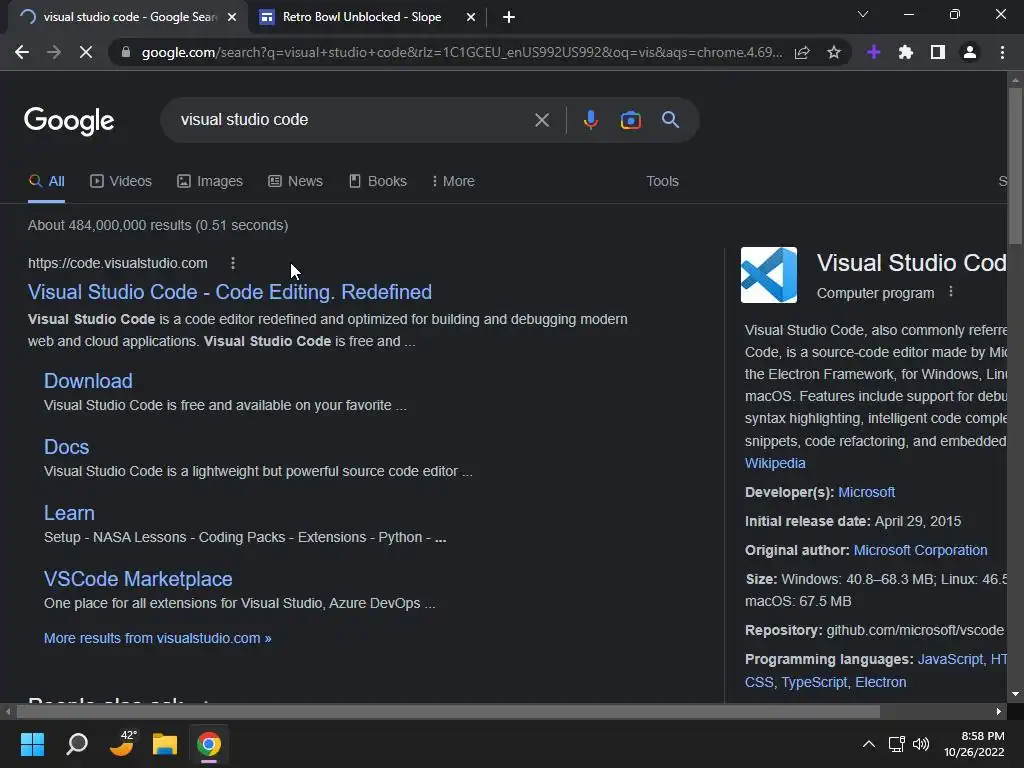Screen dimensions: 1024x768
Task: Go back using the browser back arrow
Action: 22,52
